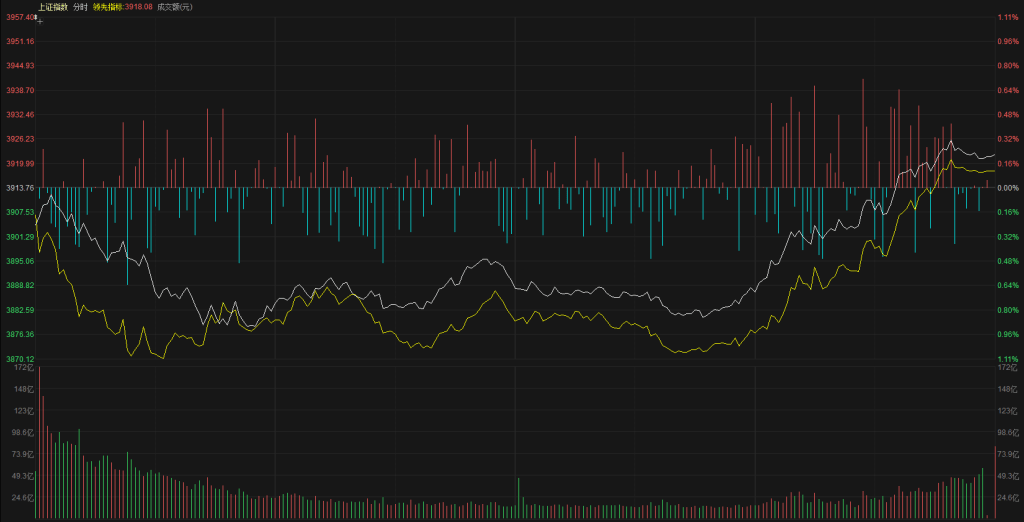Select the red 0.64% label on right axis
This screenshot has height=522, width=1024.
[1006, 90]
